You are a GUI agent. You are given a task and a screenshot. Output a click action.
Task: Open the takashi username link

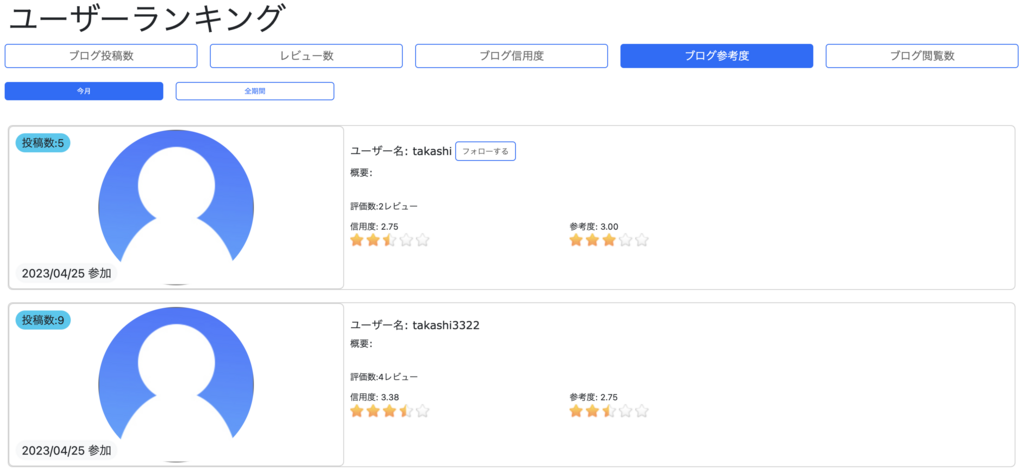coord(432,151)
